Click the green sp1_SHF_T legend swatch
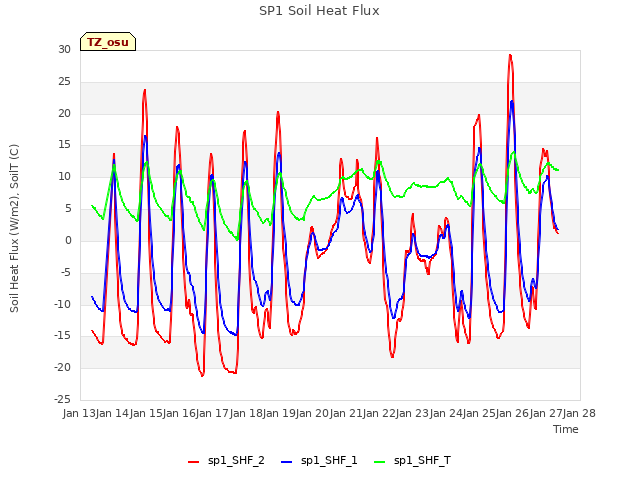This screenshot has height=480, width=640. (x=380, y=462)
